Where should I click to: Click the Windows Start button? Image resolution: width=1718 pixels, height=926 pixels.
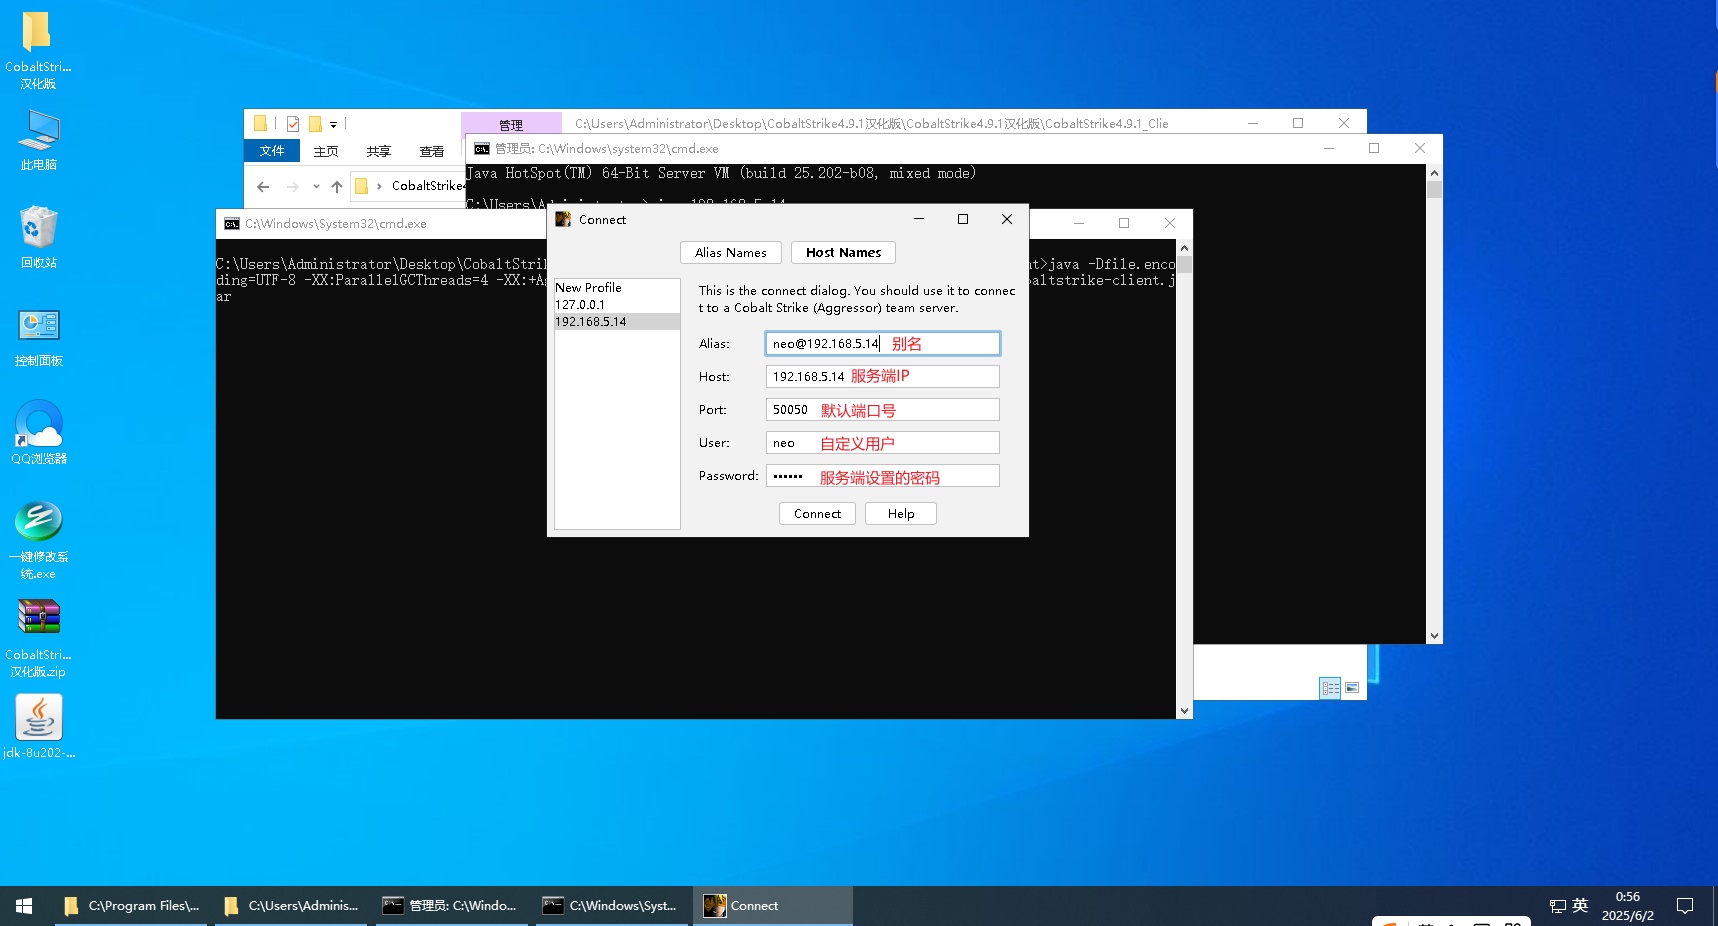coord(24,906)
